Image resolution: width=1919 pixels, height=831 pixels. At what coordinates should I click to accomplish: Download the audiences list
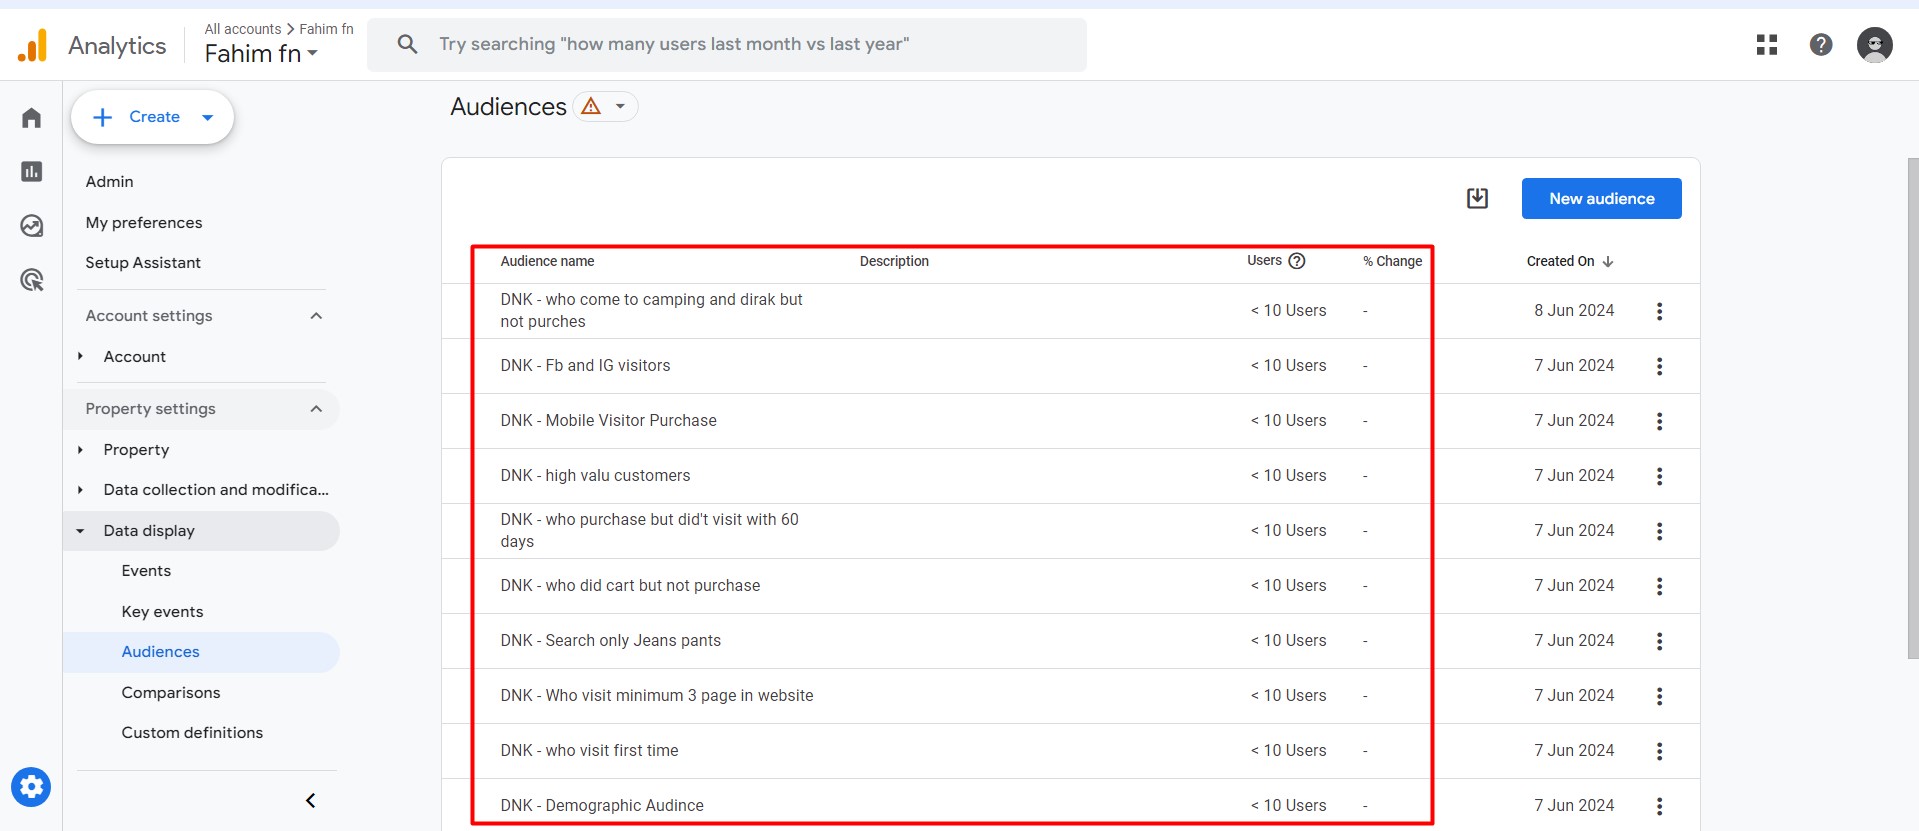[1477, 198]
